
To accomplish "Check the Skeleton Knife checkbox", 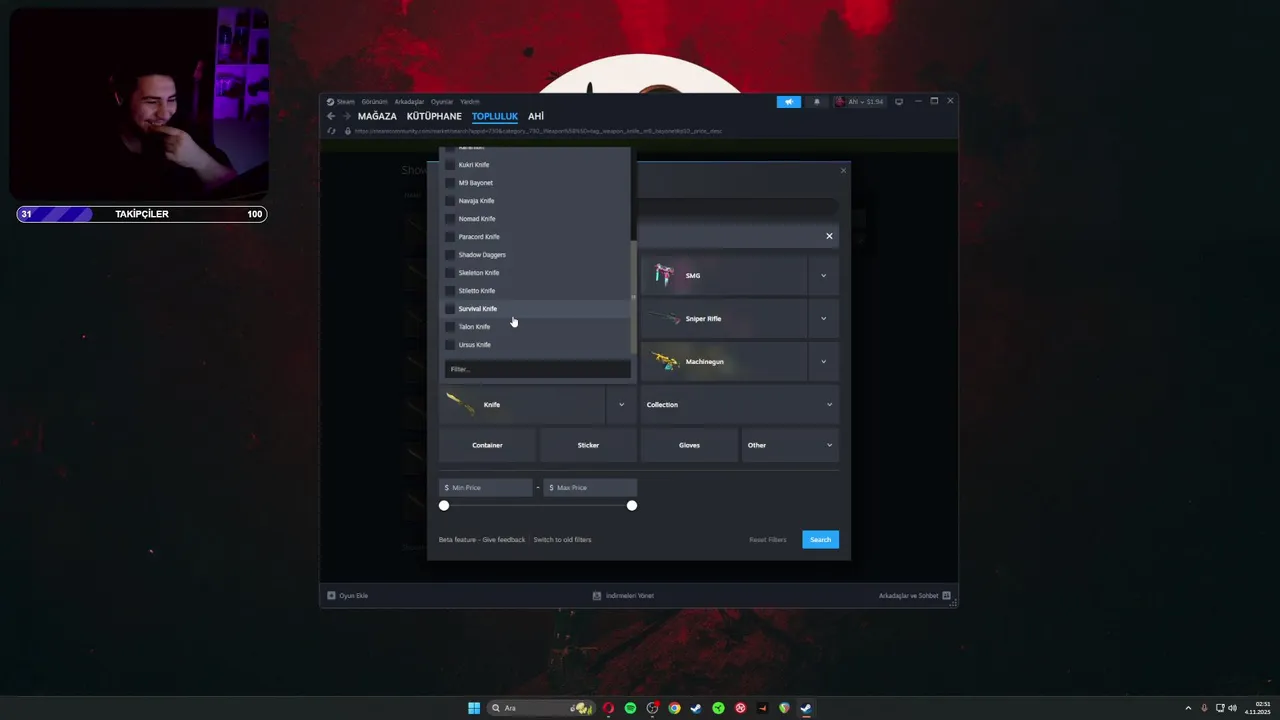I will click(450, 273).
